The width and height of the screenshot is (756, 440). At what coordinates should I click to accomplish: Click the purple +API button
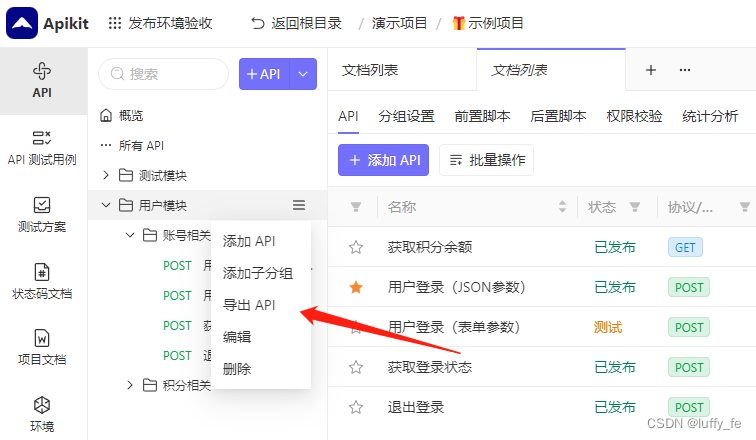(264, 74)
